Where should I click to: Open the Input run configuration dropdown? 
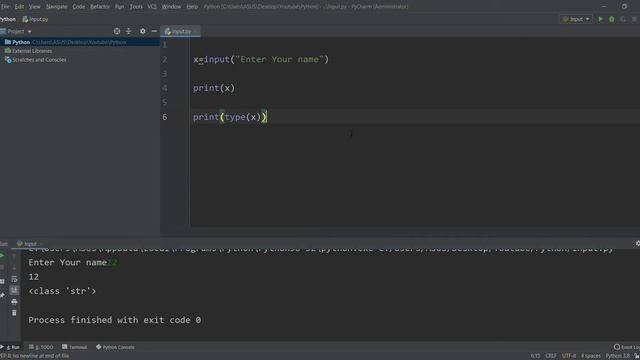click(x=576, y=19)
